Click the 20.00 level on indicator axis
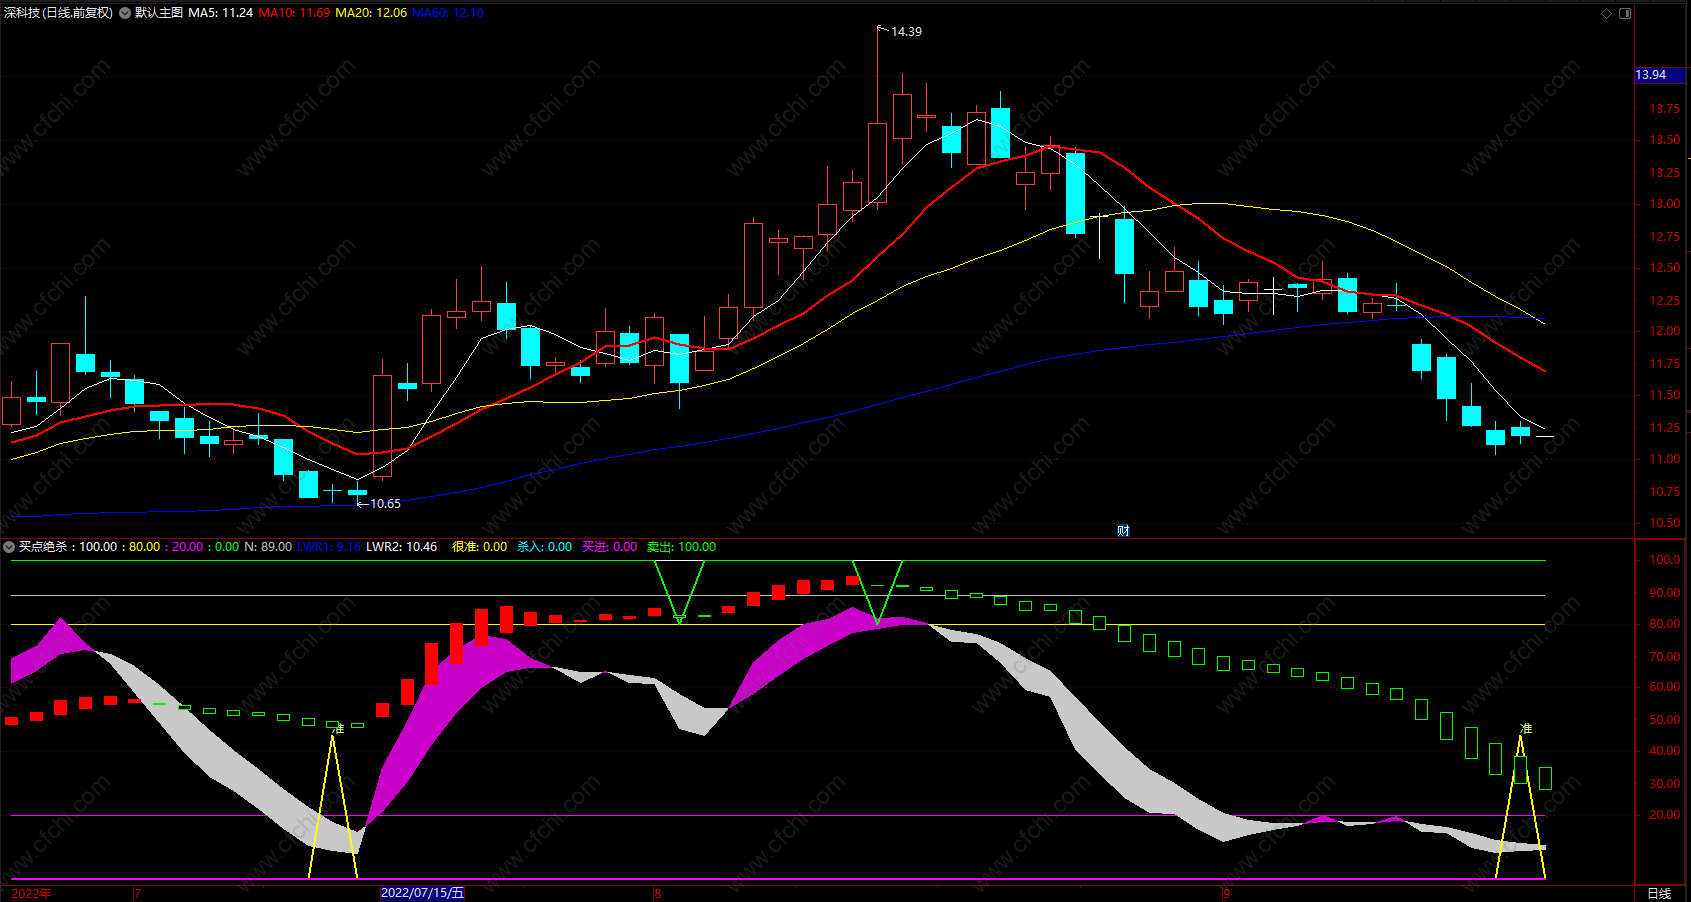Image resolution: width=1691 pixels, height=902 pixels. click(1665, 815)
